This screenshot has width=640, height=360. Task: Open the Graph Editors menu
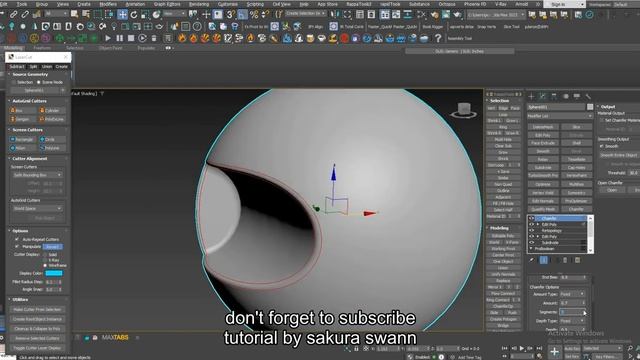point(167,4)
